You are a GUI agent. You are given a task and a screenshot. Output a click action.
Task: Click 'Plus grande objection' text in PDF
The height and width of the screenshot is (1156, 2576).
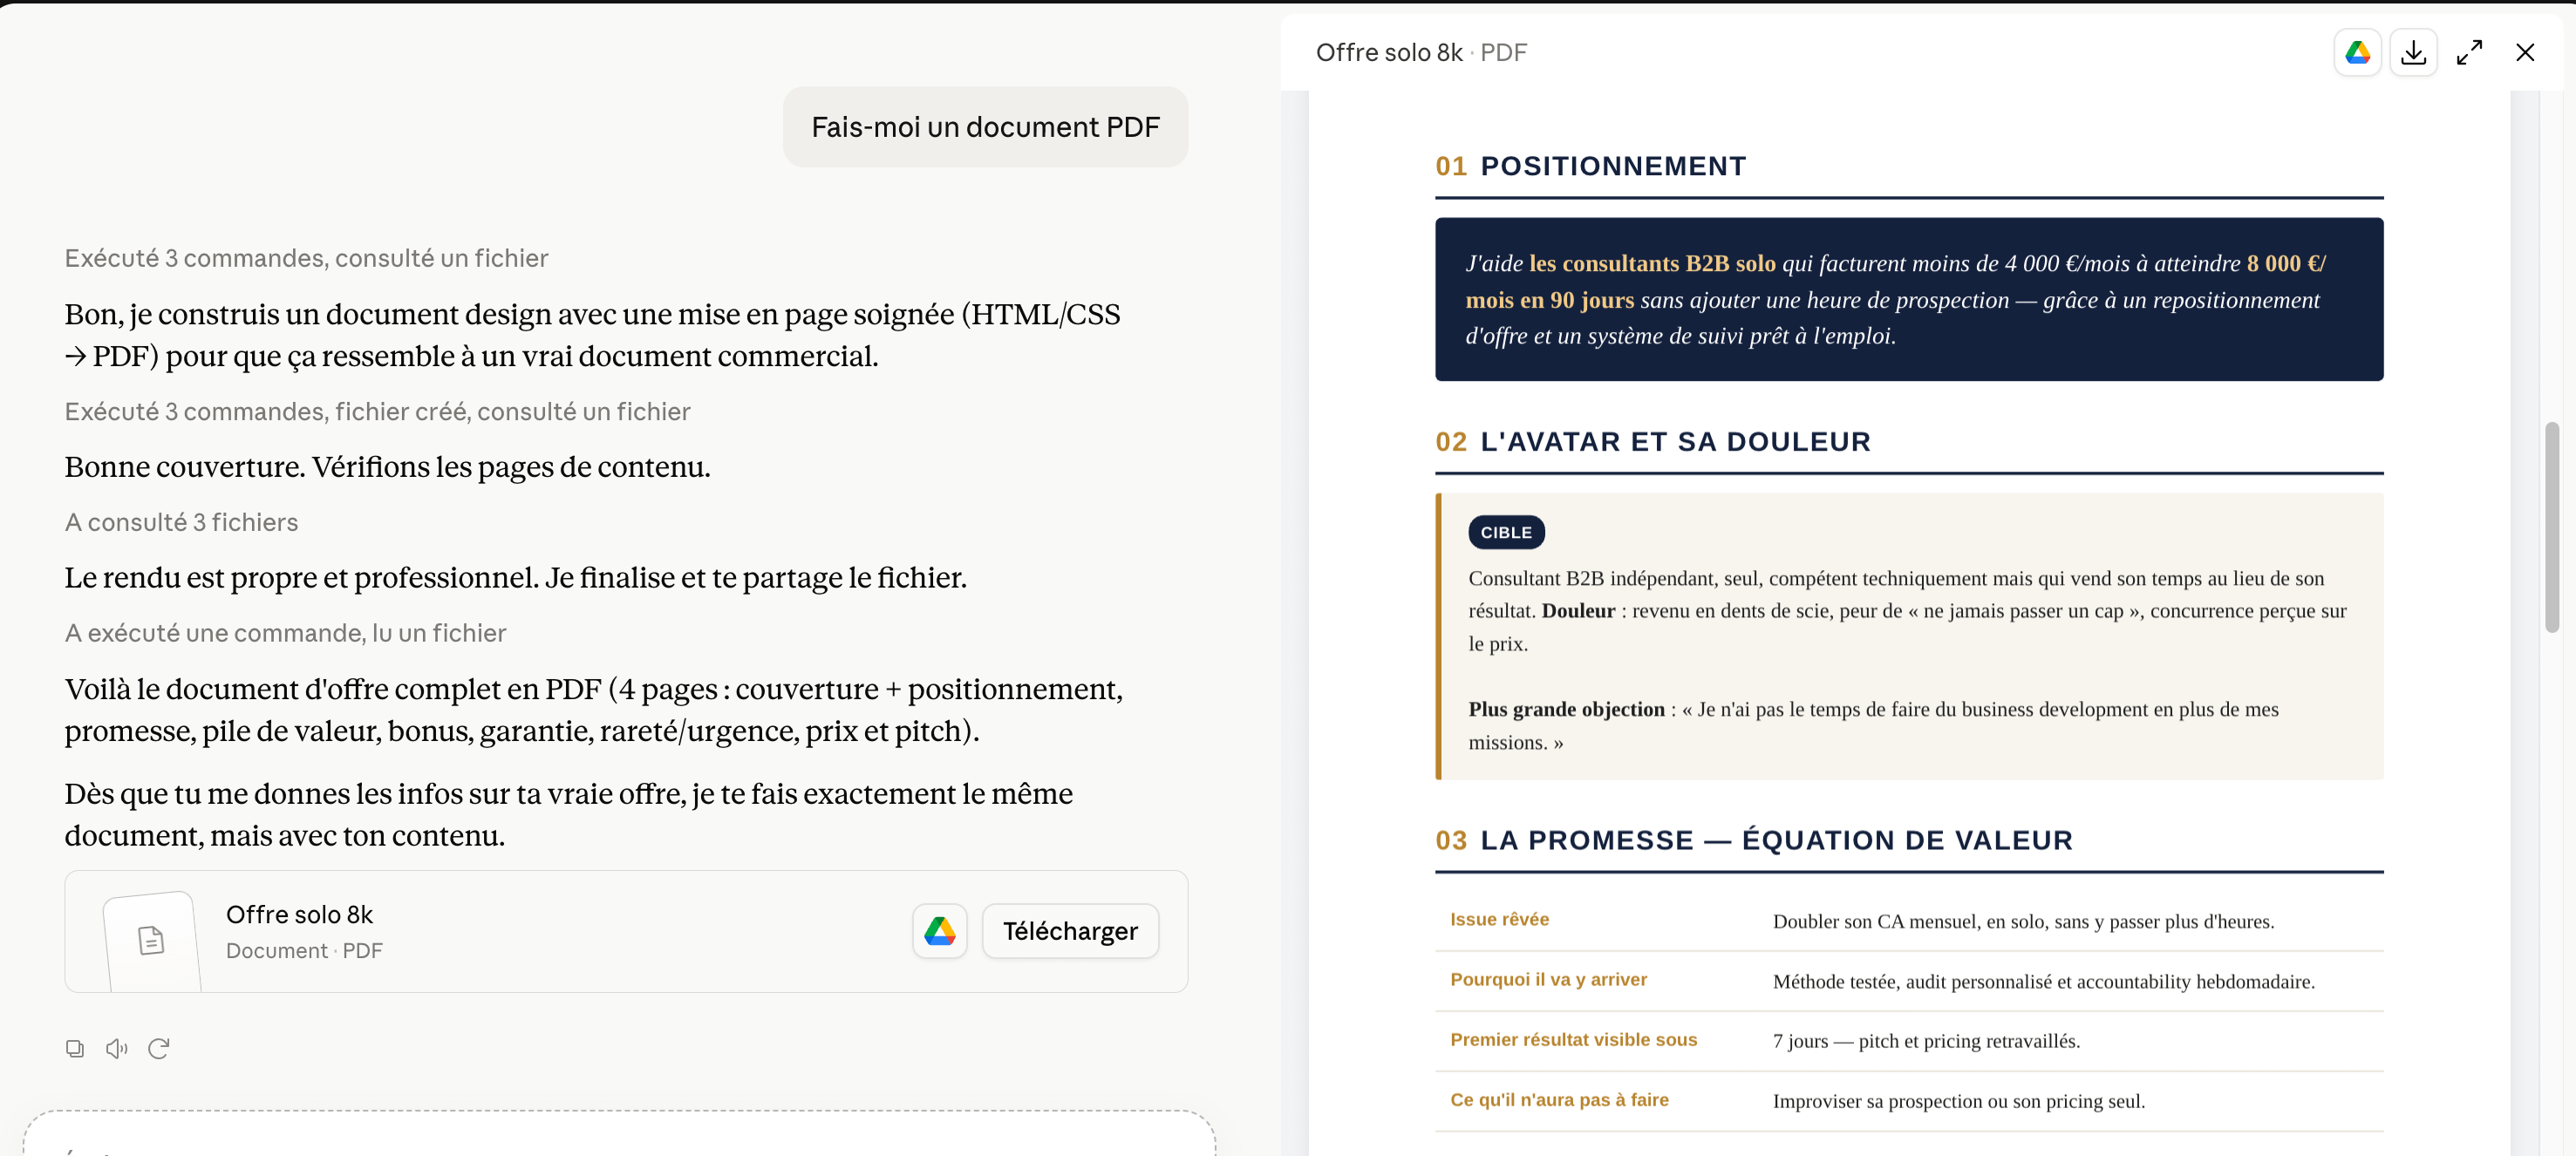click(1566, 709)
